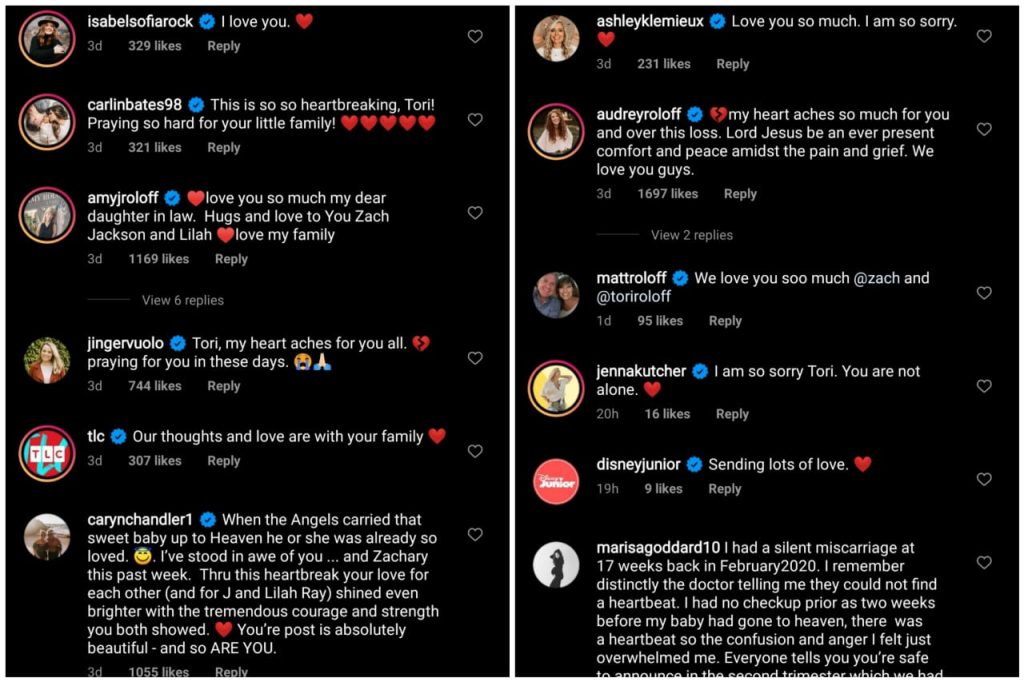This screenshot has height=682, width=1024.
Task: Expand View 2 replies under audreyroloff
Action: pos(691,235)
